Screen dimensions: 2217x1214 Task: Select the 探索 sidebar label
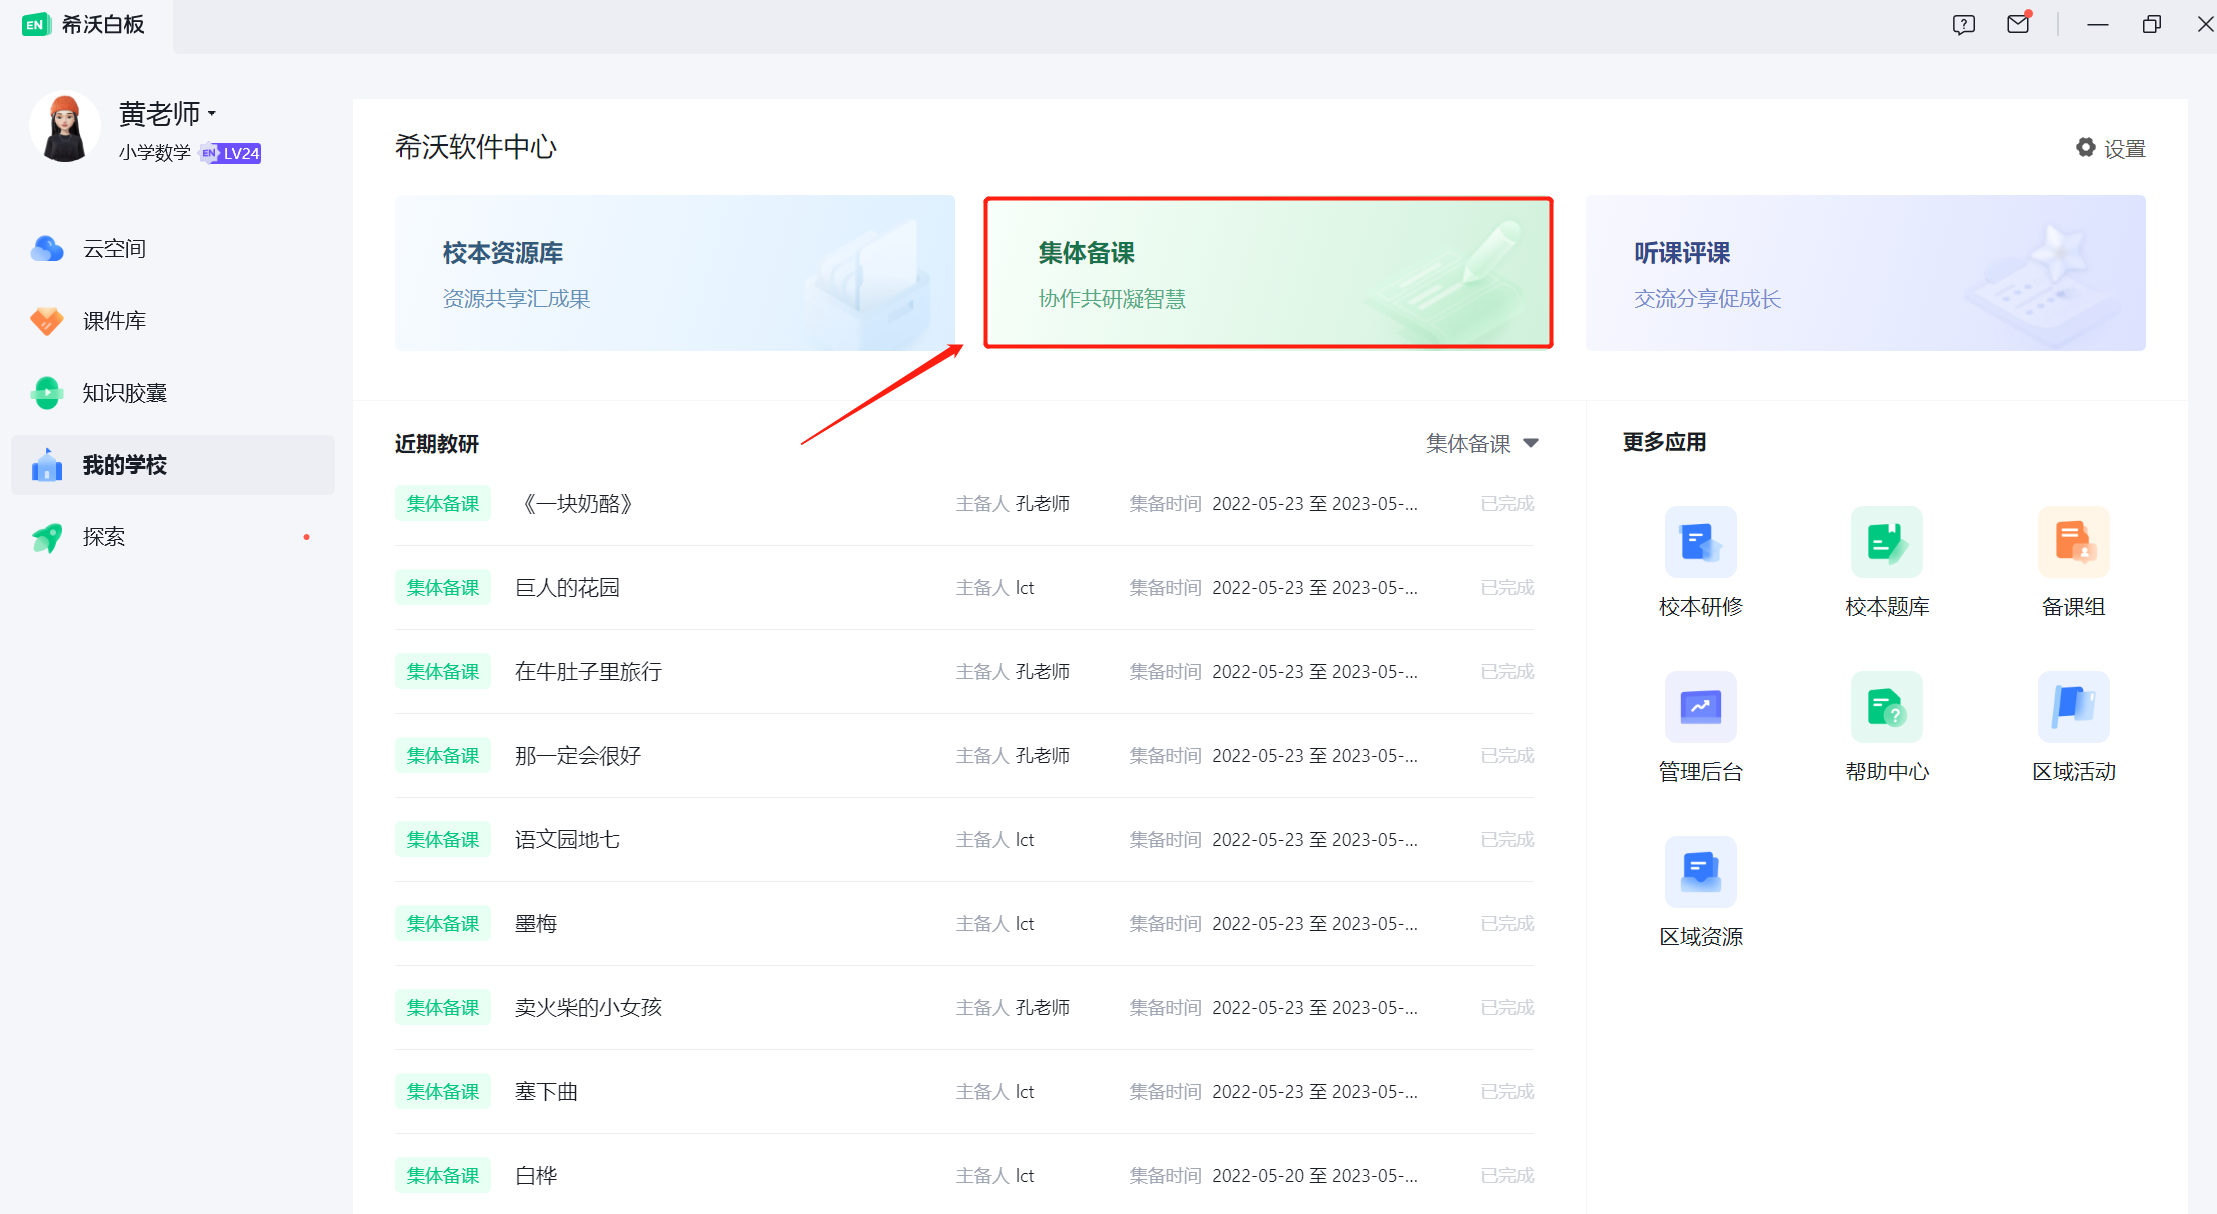(x=104, y=537)
